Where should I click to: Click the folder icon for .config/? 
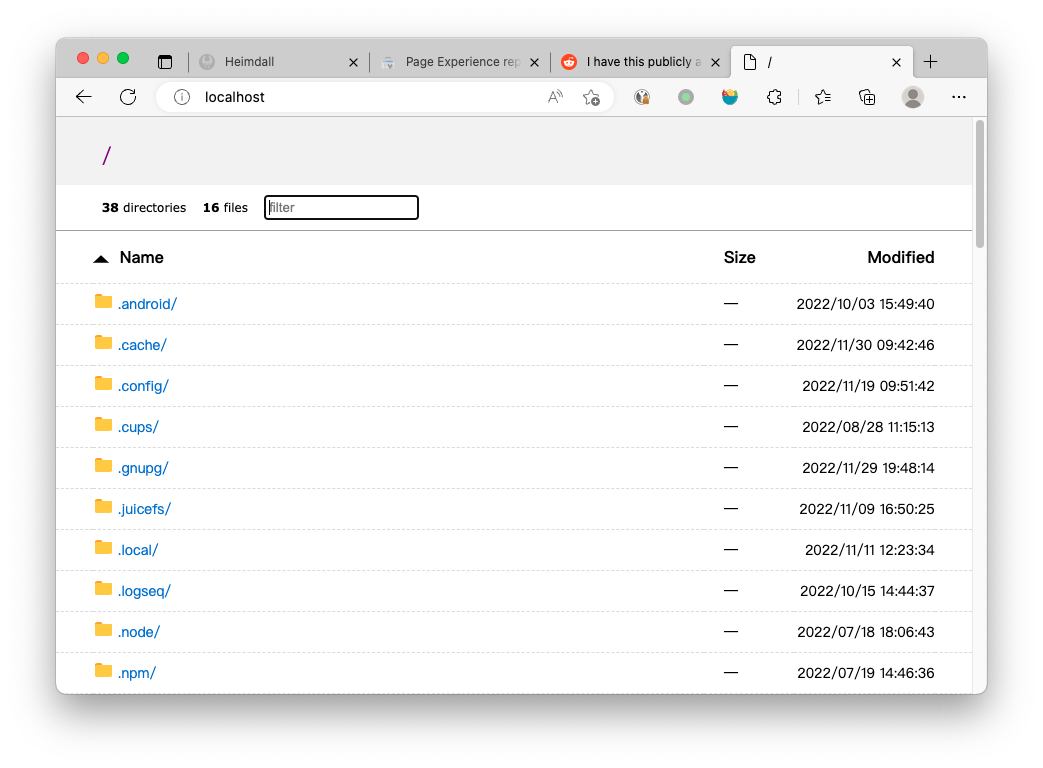pyautogui.click(x=103, y=384)
